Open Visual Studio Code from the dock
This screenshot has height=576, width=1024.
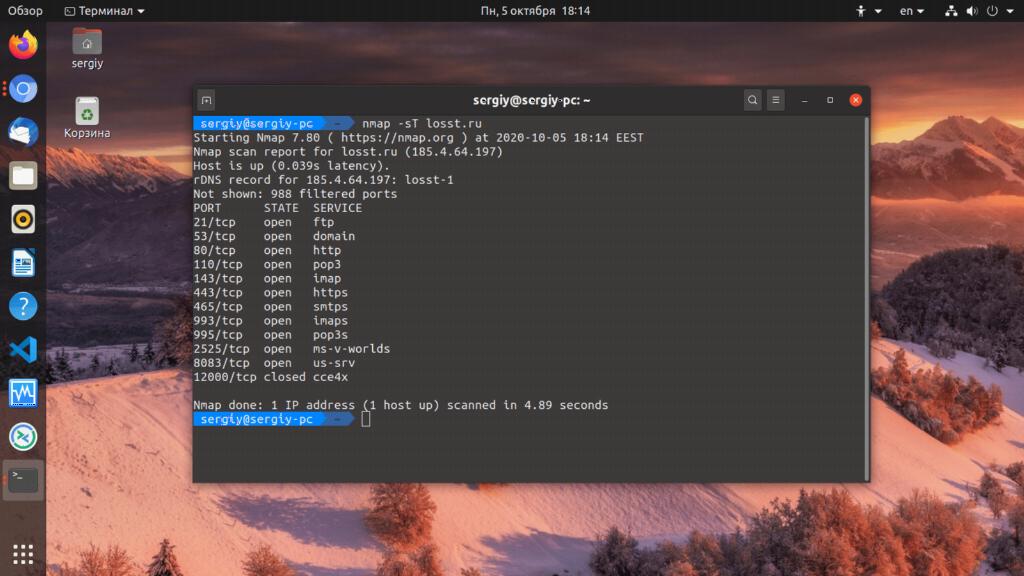coord(23,349)
